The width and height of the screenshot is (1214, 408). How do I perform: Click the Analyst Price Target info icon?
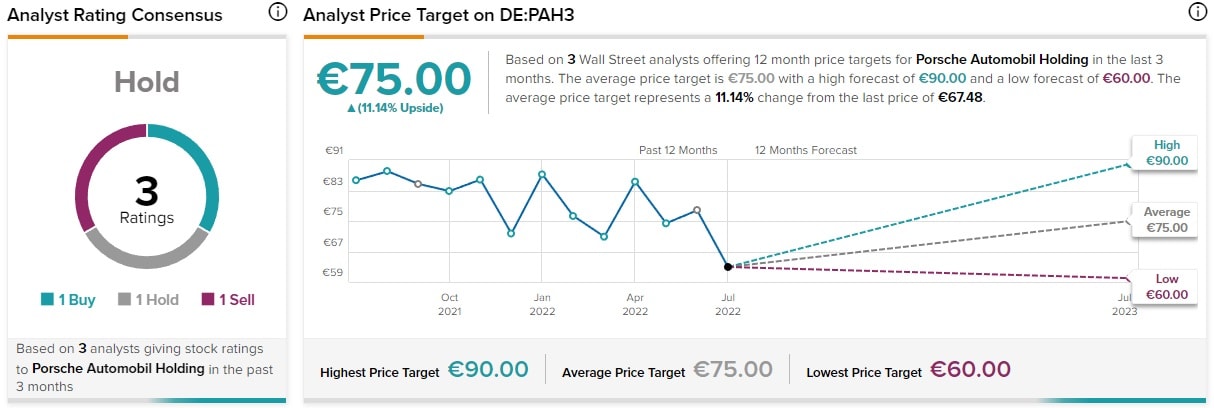tap(1197, 13)
